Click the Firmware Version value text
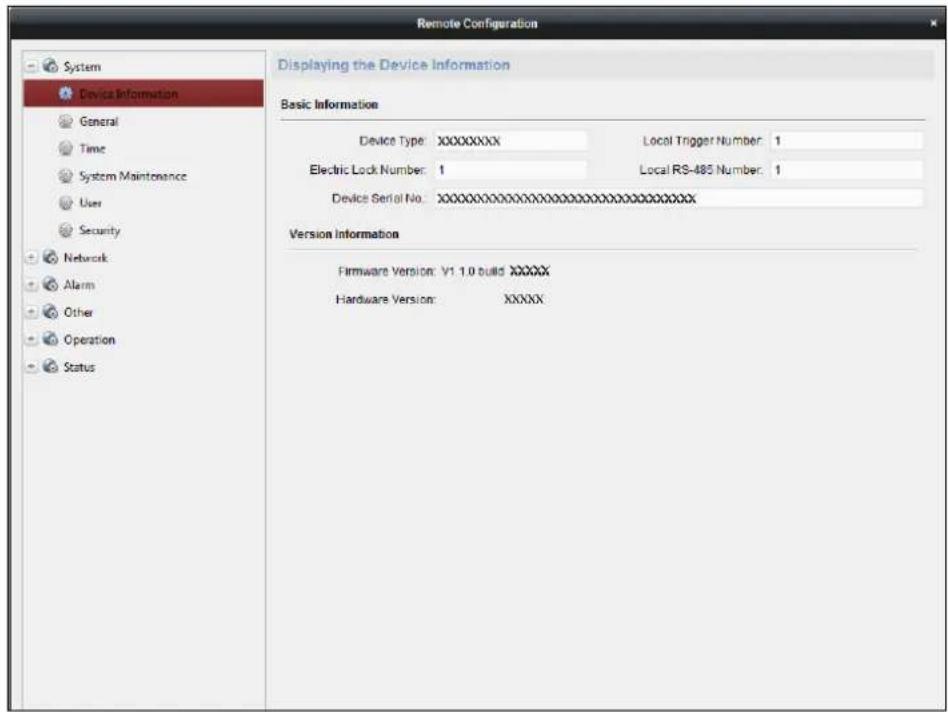The height and width of the screenshot is (712, 948). point(495,271)
